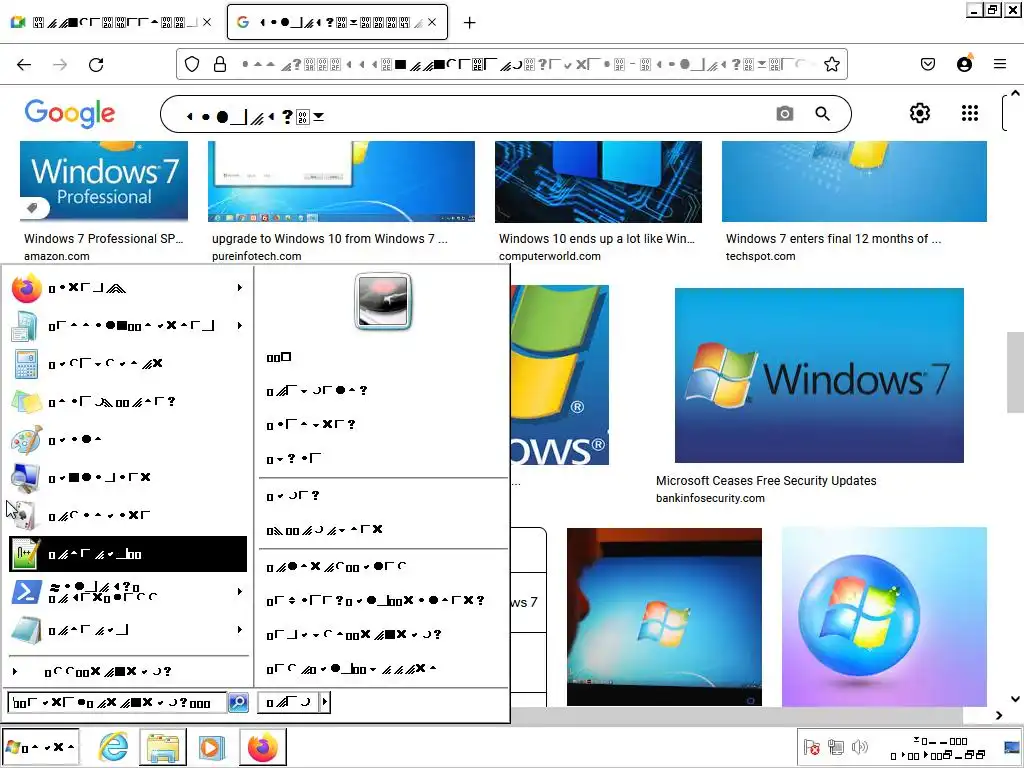The width and height of the screenshot is (1024, 768).
Task: Open Windows Explorer from the taskbar
Action: point(163,746)
